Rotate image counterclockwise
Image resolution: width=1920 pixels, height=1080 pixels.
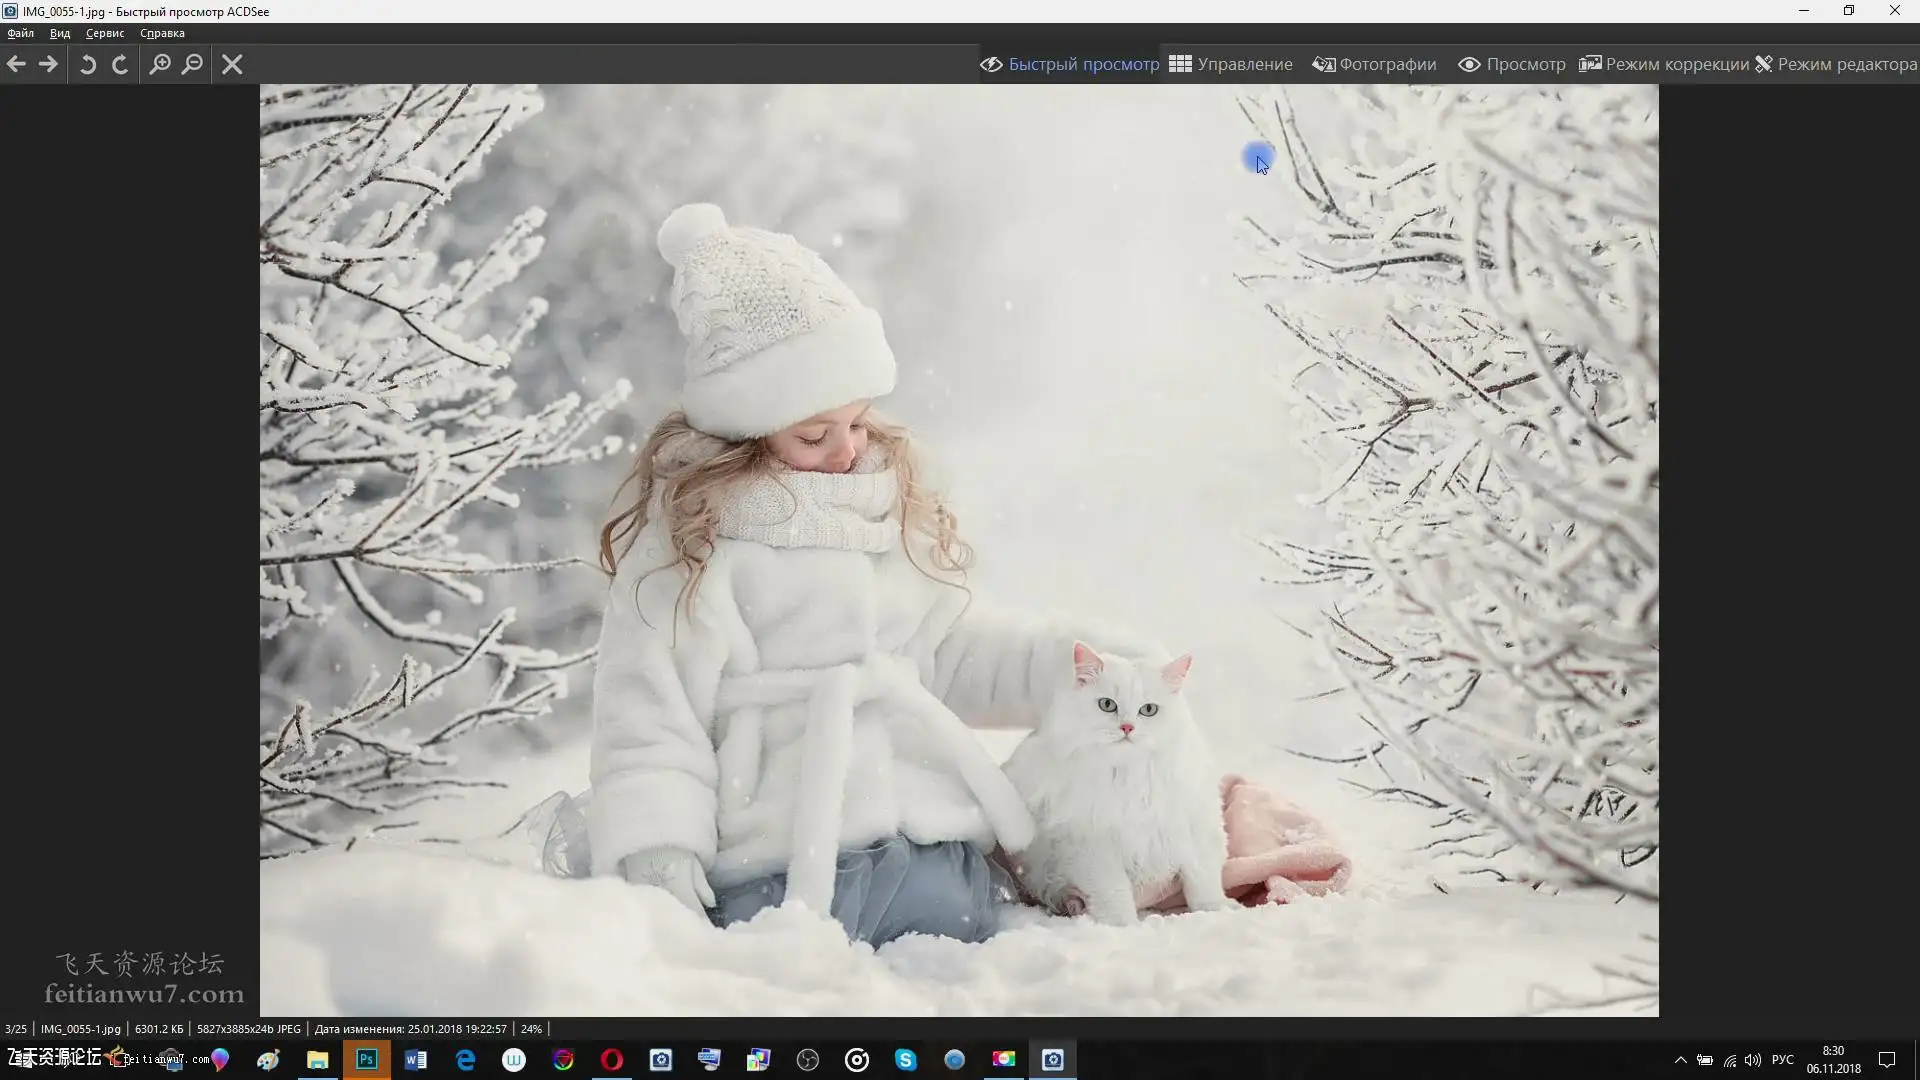[x=88, y=64]
